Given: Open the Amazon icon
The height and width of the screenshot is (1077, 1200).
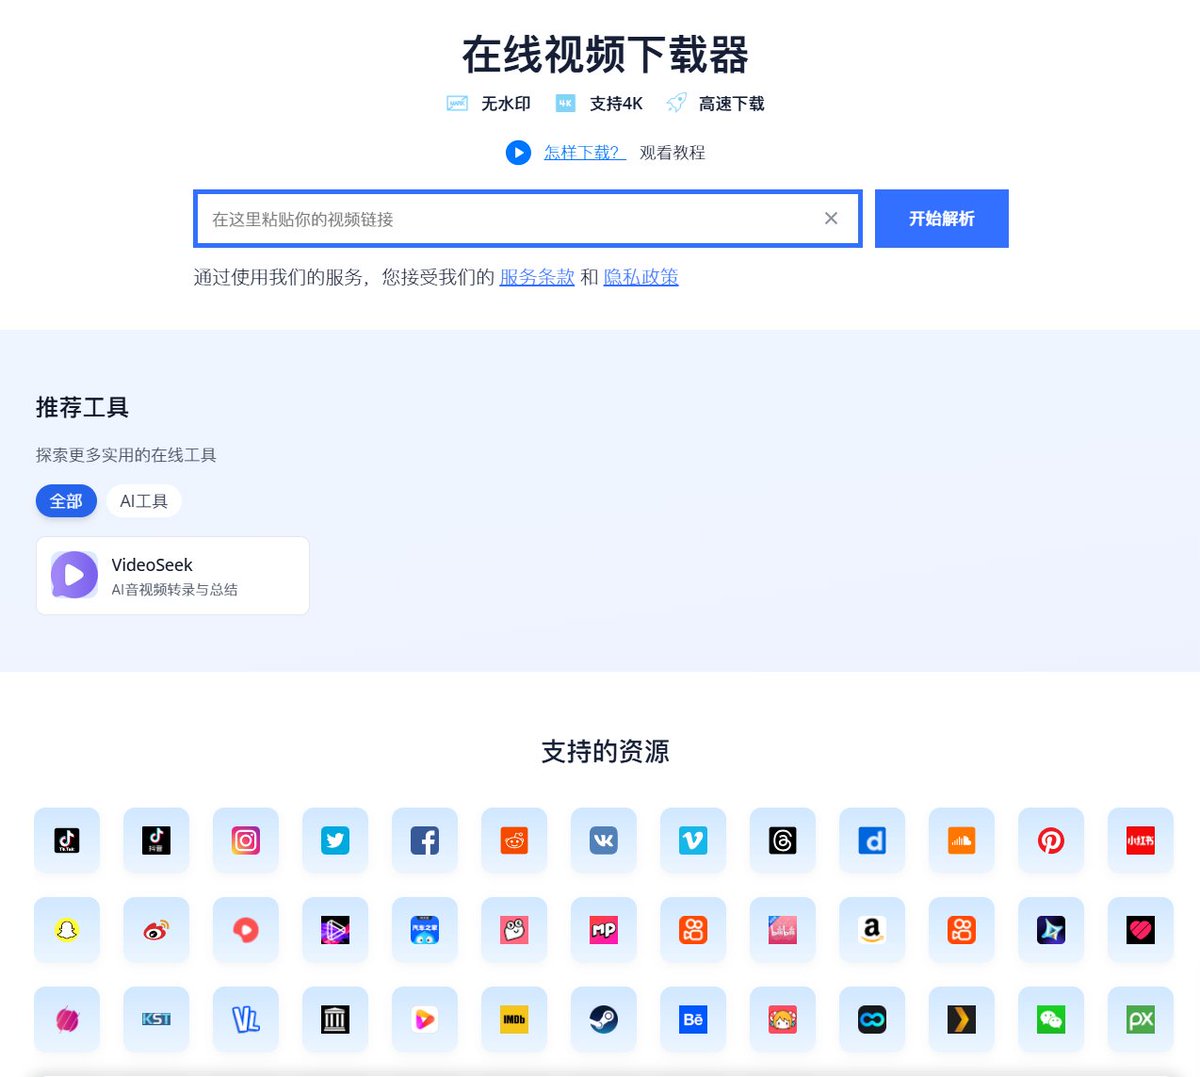Looking at the screenshot, I should click(x=872, y=930).
